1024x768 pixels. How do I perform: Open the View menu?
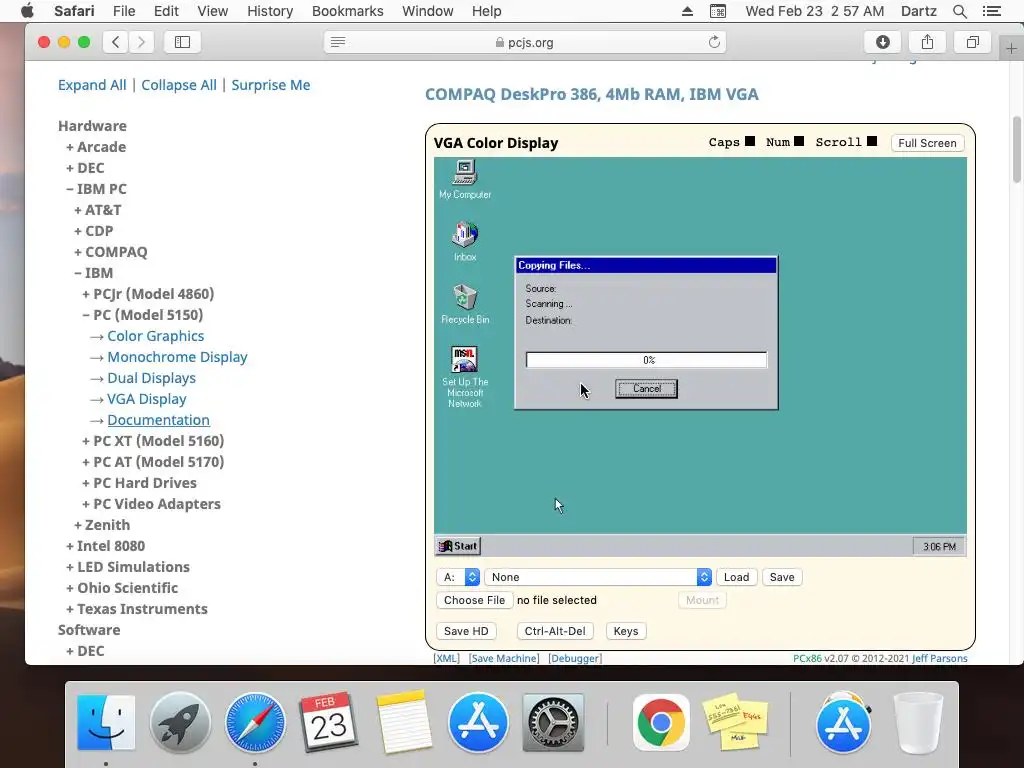point(212,11)
